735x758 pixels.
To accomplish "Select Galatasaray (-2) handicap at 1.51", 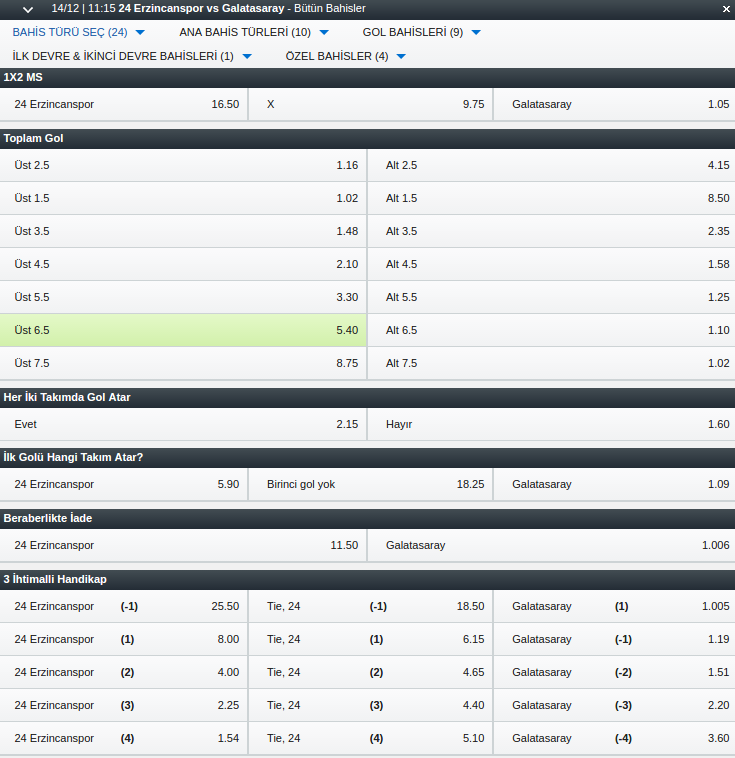I will (x=615, y=672).
